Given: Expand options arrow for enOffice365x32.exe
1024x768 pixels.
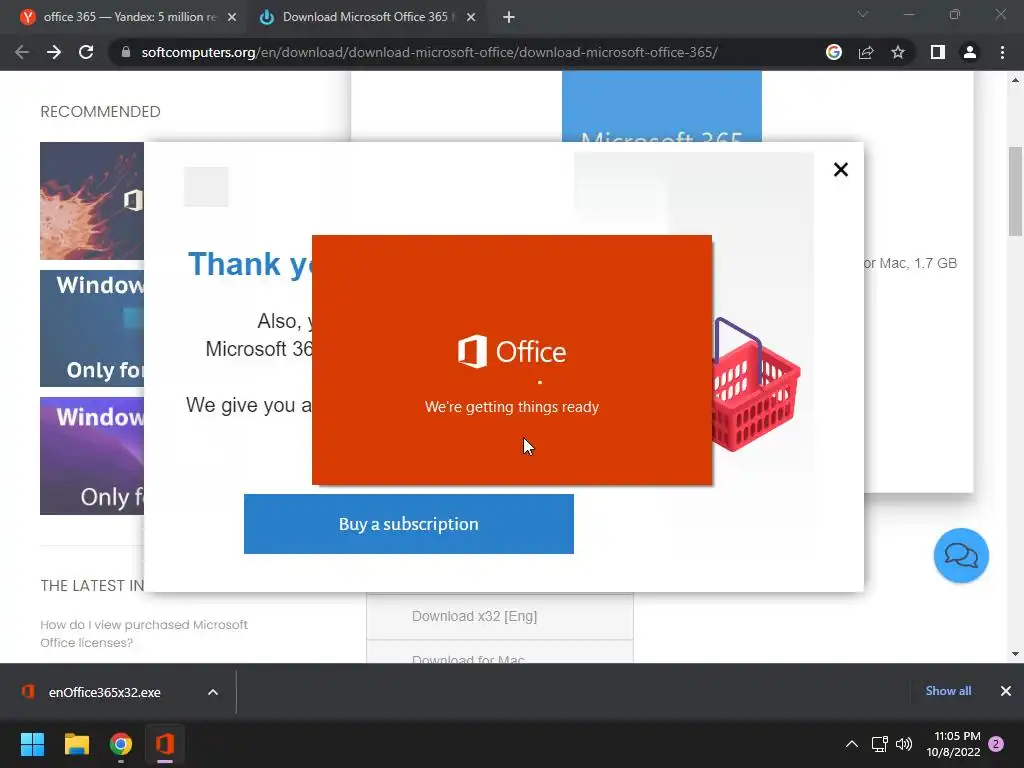Looking at the screenshot, I should pyautogui.click(x=213, y=692).
